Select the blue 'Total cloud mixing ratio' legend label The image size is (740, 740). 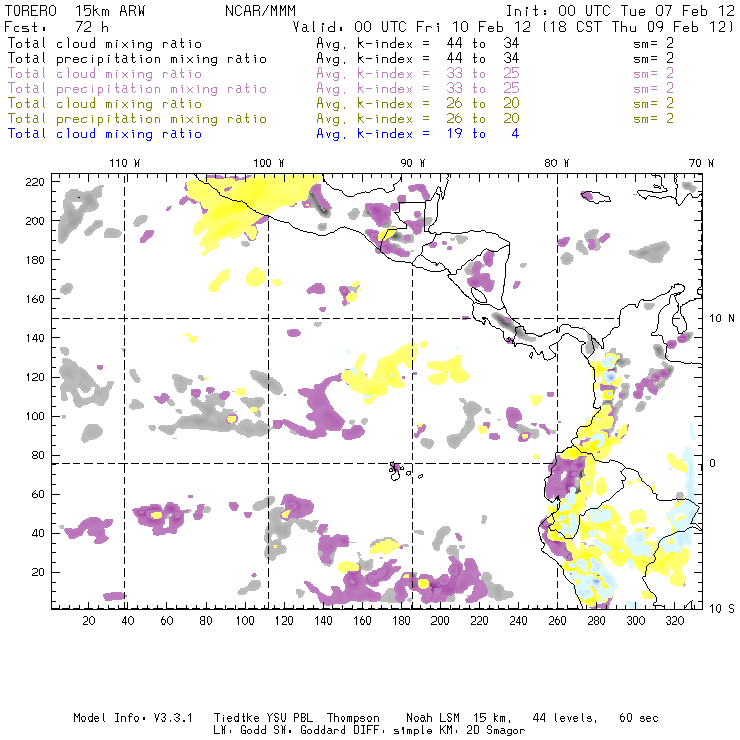click(105, 134)
